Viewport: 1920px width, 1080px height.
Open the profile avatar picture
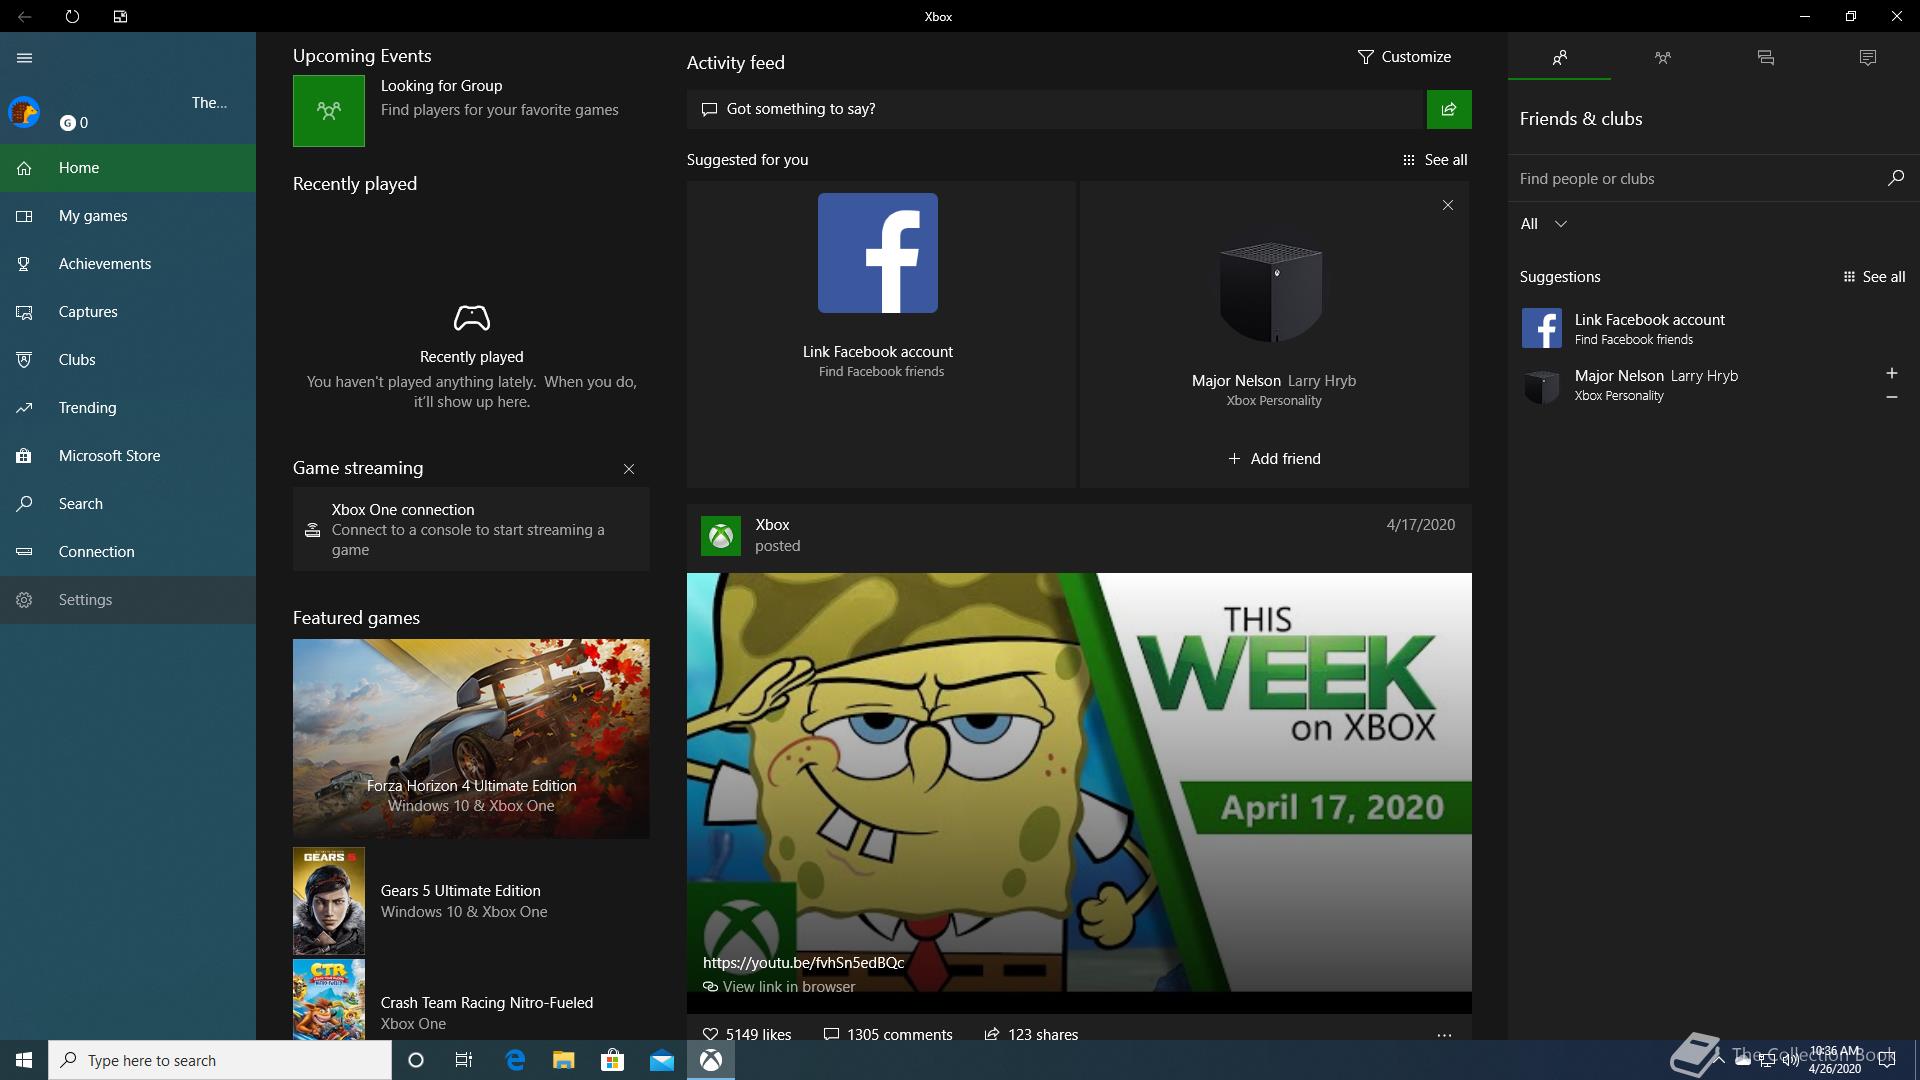tap(24, 112)
